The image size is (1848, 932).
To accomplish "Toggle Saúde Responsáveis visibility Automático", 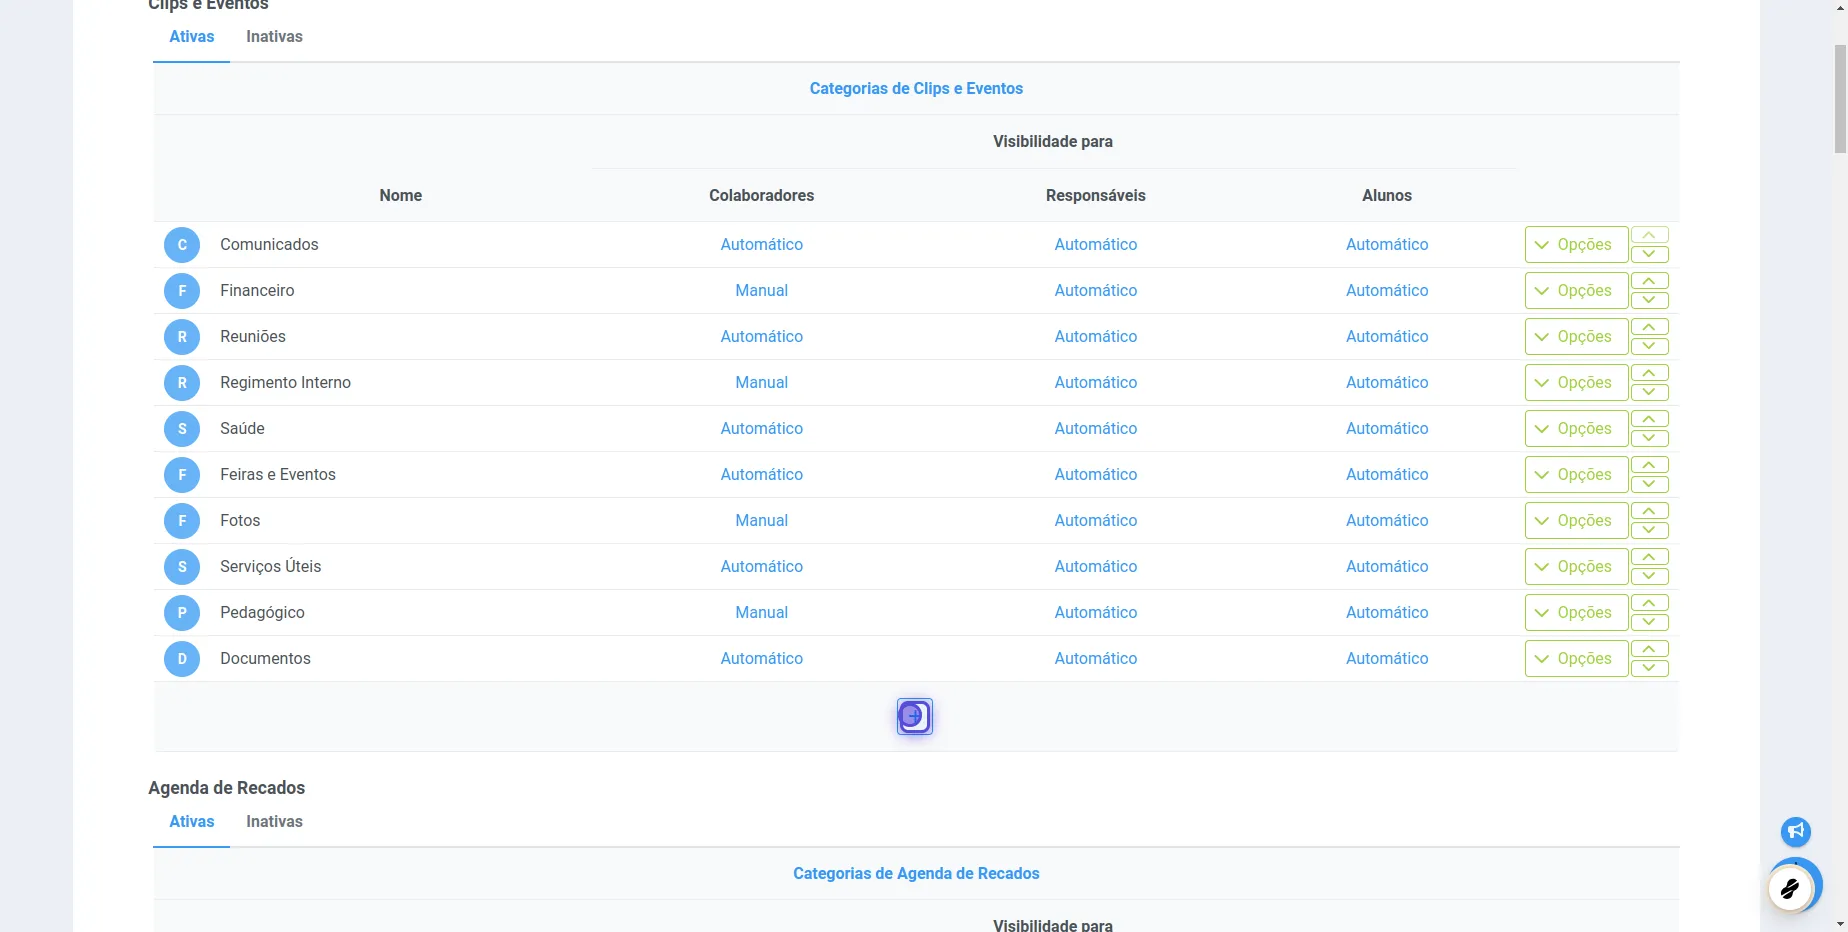I will point(1095,429).
